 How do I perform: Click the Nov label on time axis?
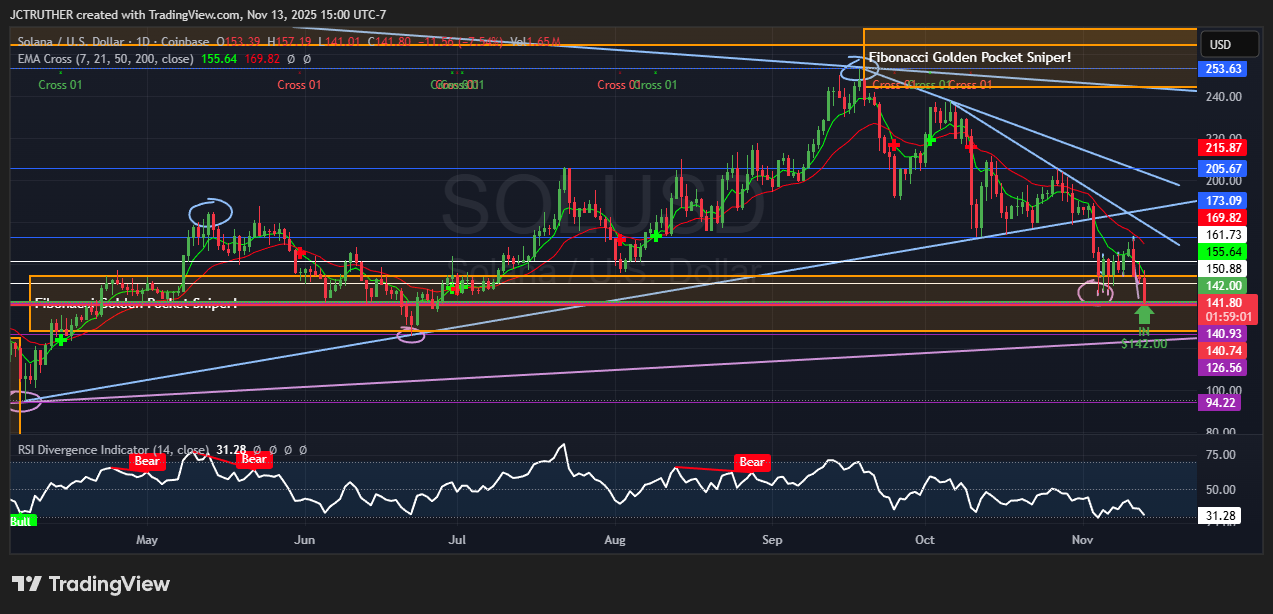tap(1082, 540)
